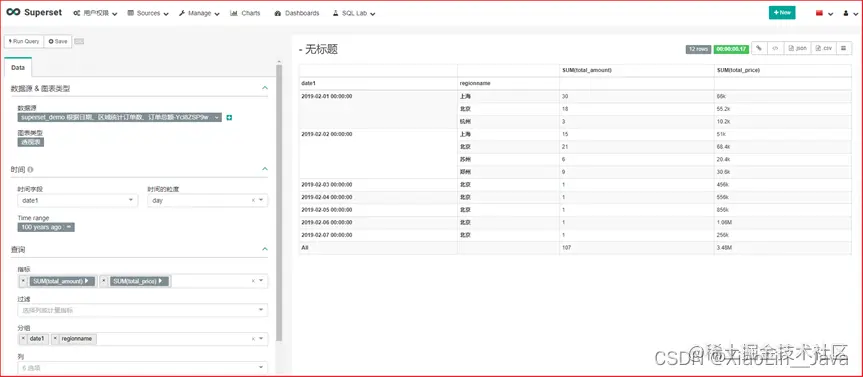863x377 pixels.
Task: Open the Manage menu
Action: pos(199,13)
